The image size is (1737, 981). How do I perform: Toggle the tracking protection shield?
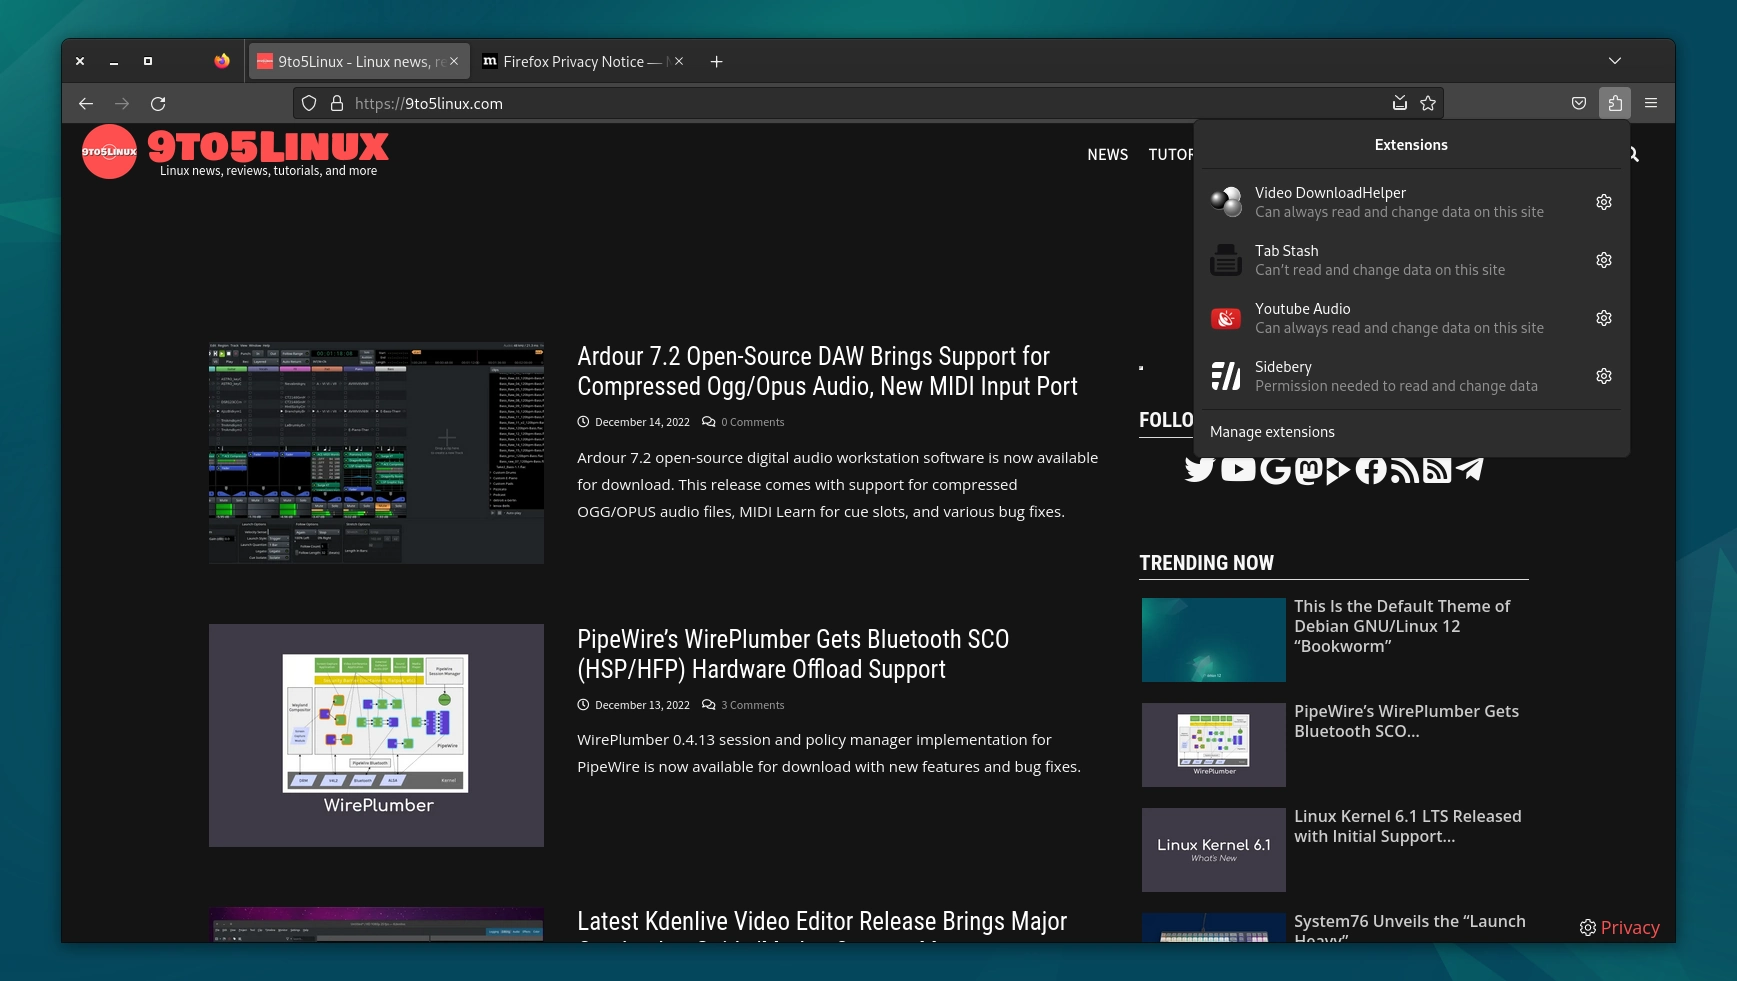[x=309, y=103]
